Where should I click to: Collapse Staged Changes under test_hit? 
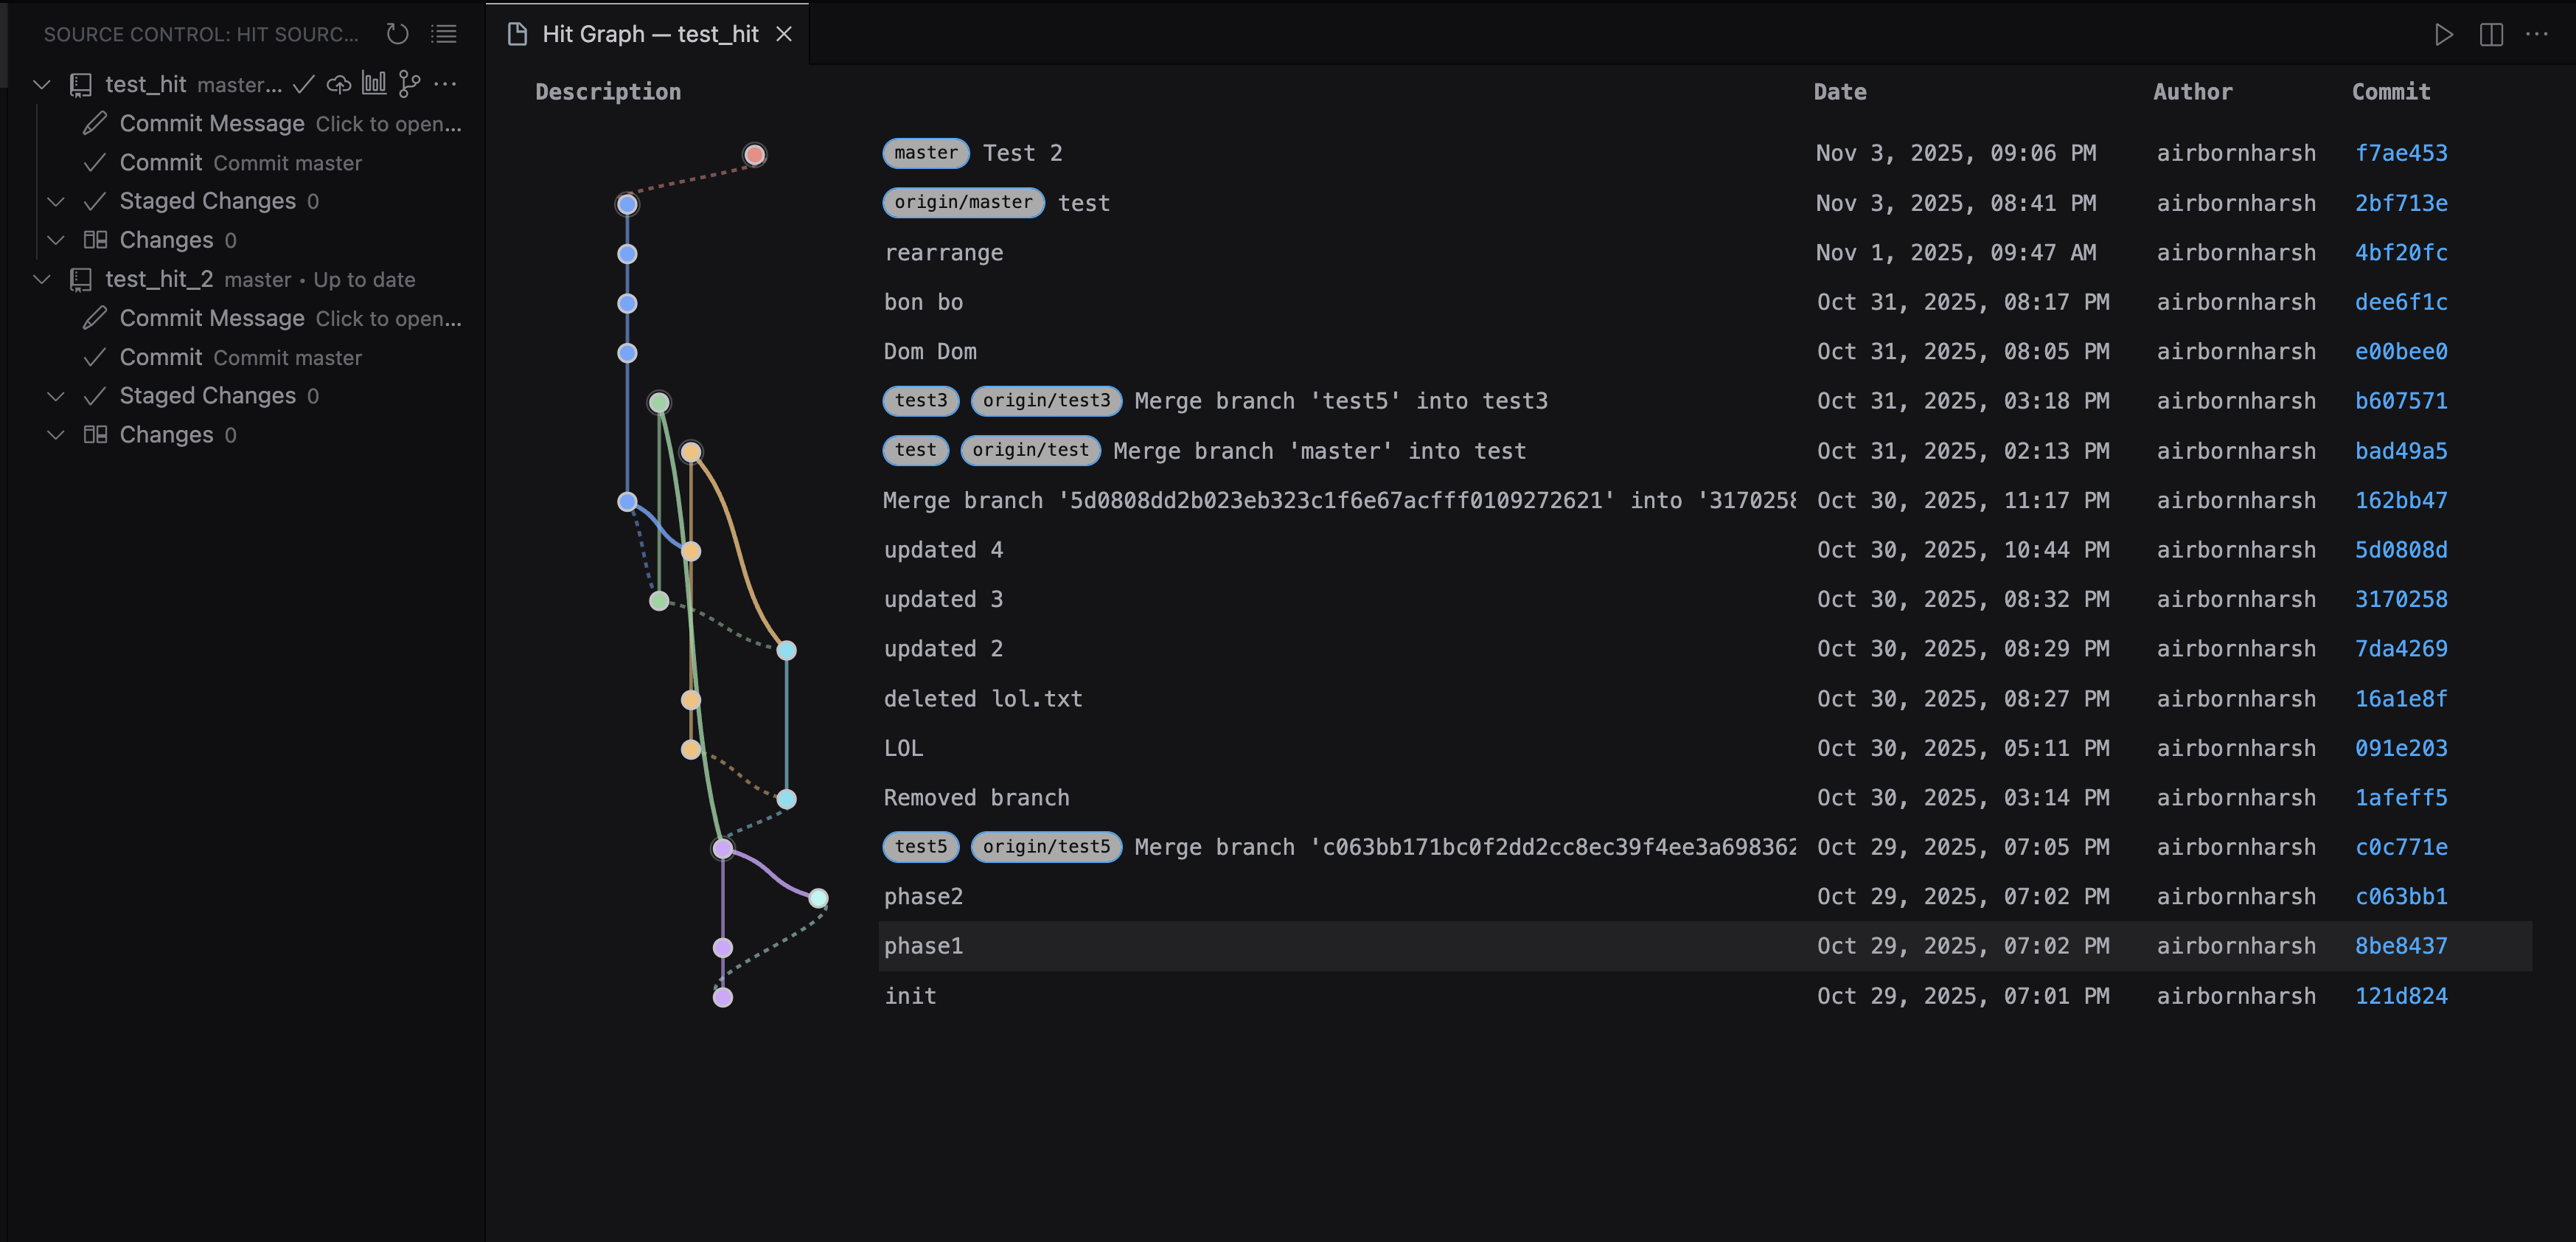[56, 201]
